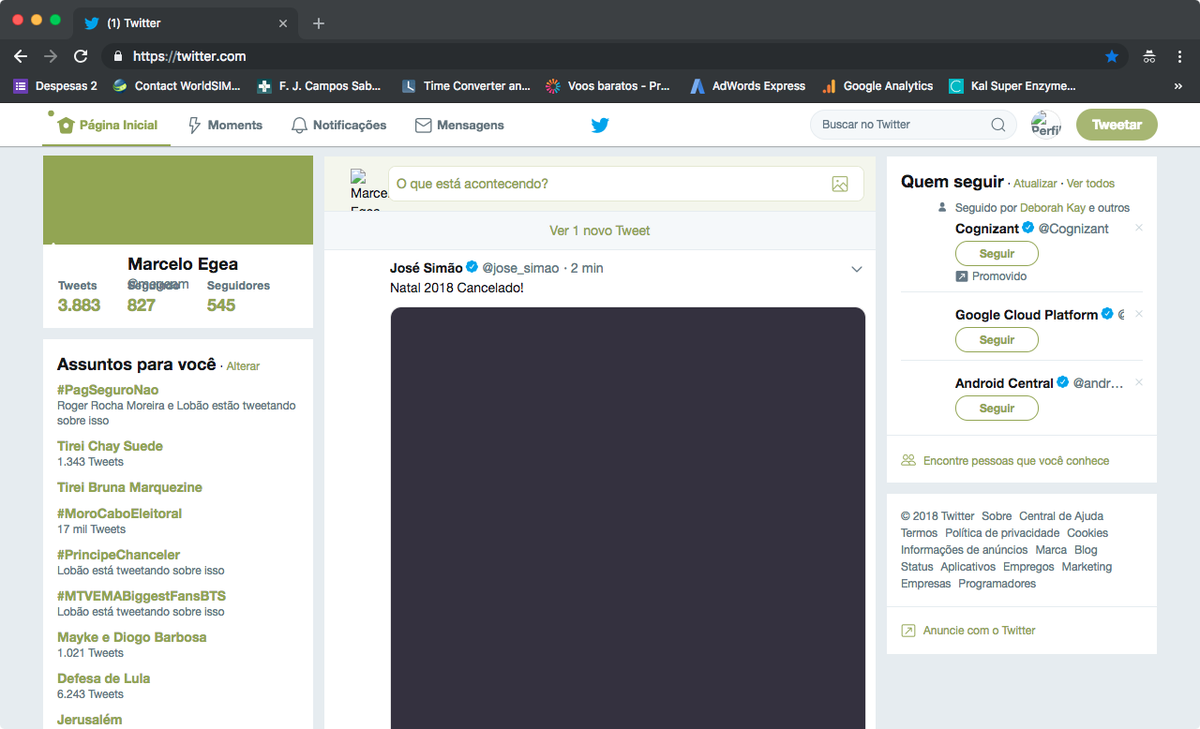Click 'Ver 1 novo Tweet' bar
The height and width of the screenshot is (729, 1200).
click(600, 230)
